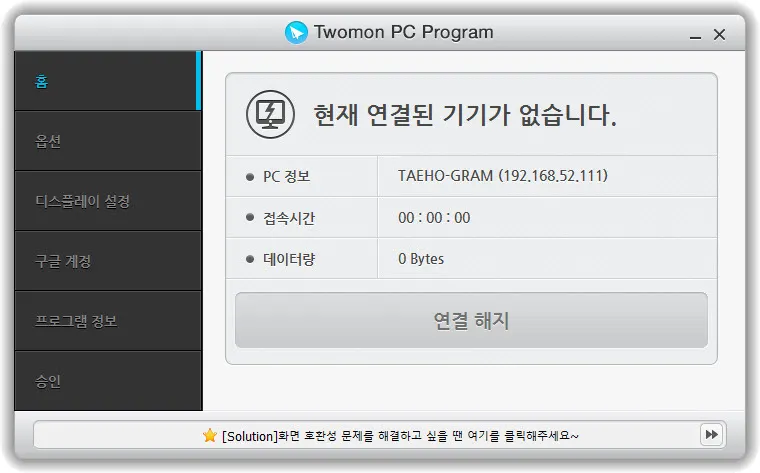Click the 연결 해지 button

[471, 320]
